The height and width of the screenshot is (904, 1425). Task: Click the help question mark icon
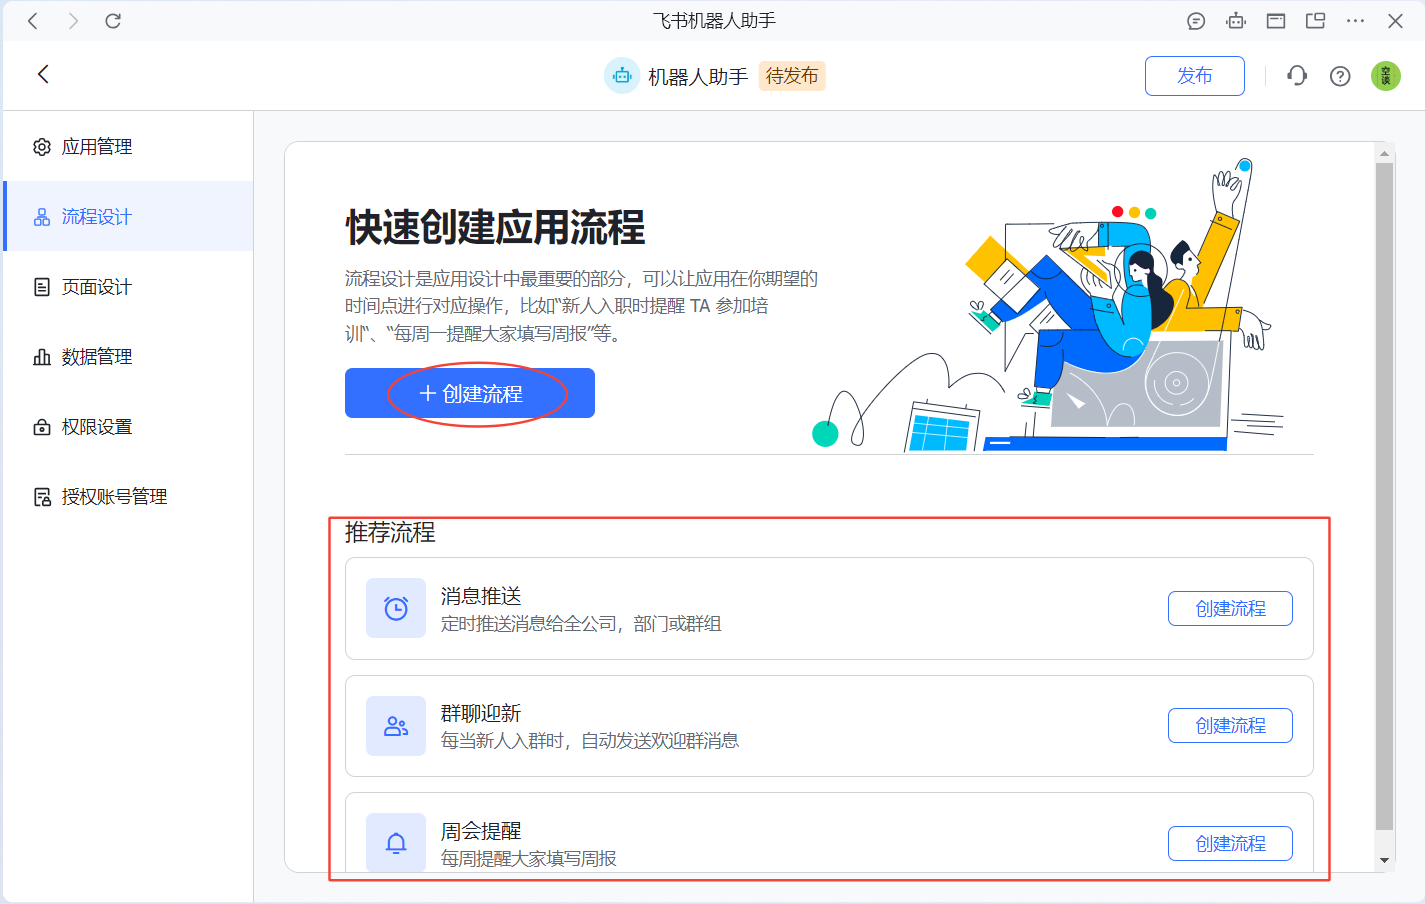1340,76
